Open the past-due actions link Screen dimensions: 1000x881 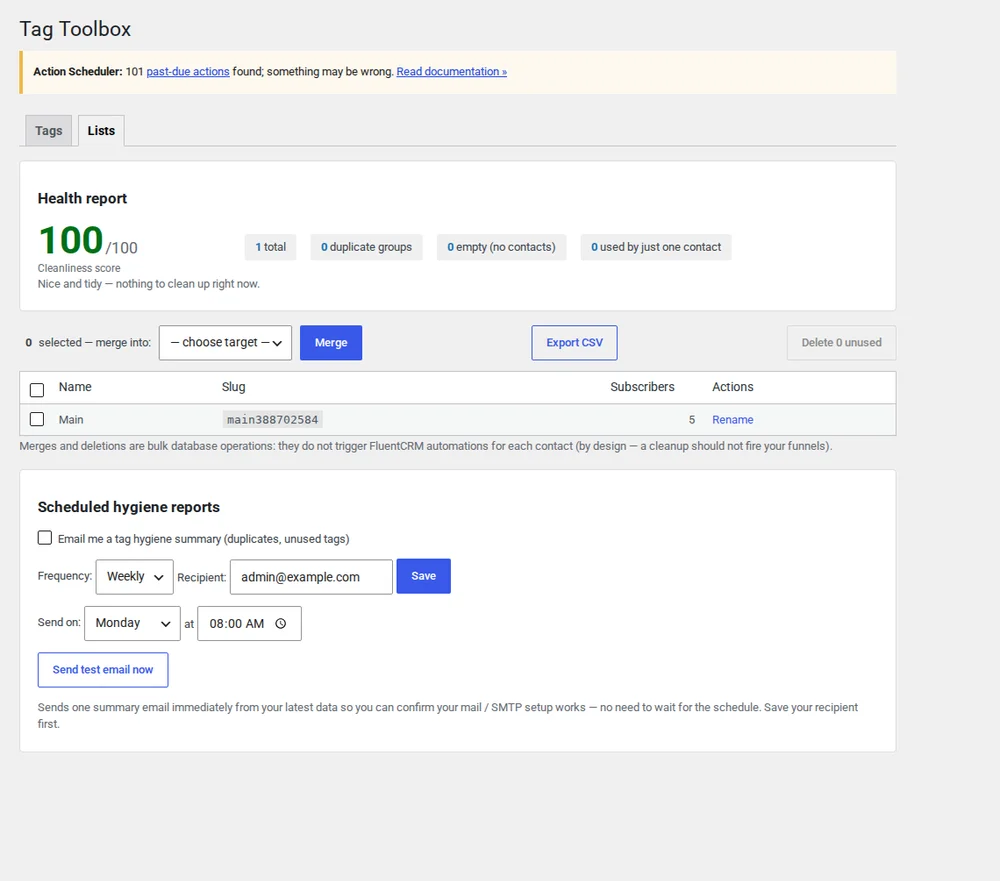point(188,71)
